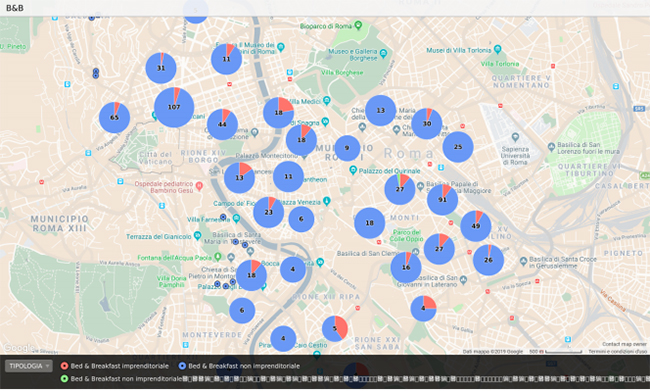Click the Ospedale pediatrico Bambino Gesù pin
The height and width of the screenshot is (391, 650).
point(199,186)
